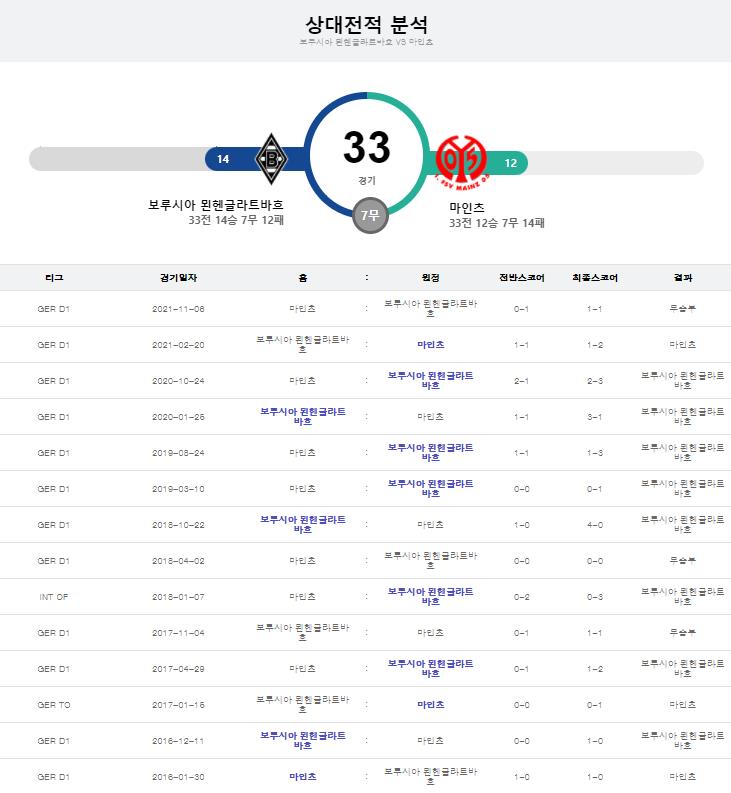
Task: Click the bold away team link in the 2020-10-24 row
Action: pos(431,380)
